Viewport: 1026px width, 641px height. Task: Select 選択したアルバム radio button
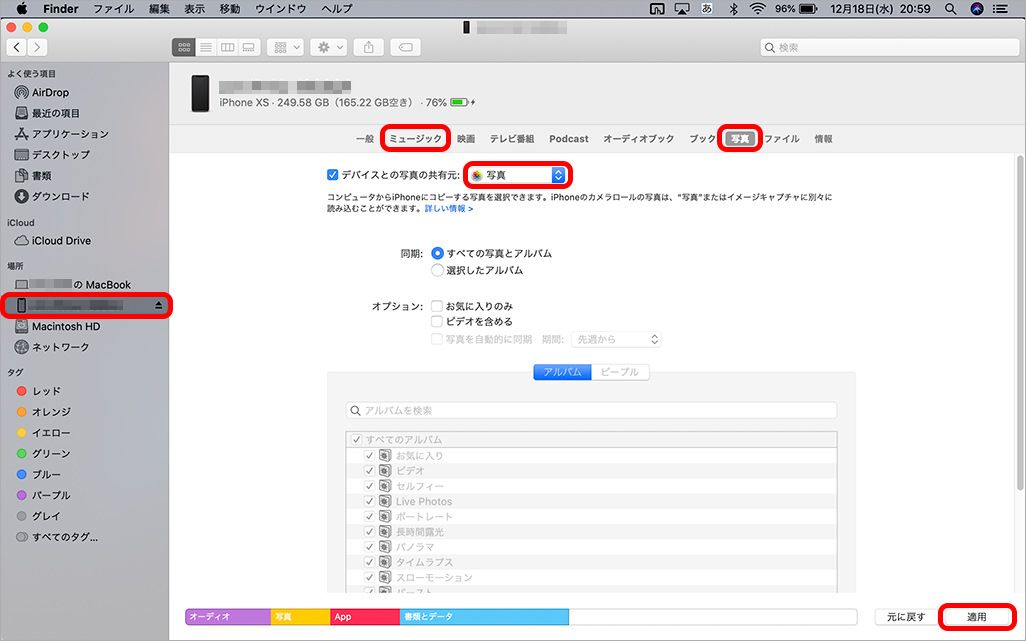(x=437, y=270)
